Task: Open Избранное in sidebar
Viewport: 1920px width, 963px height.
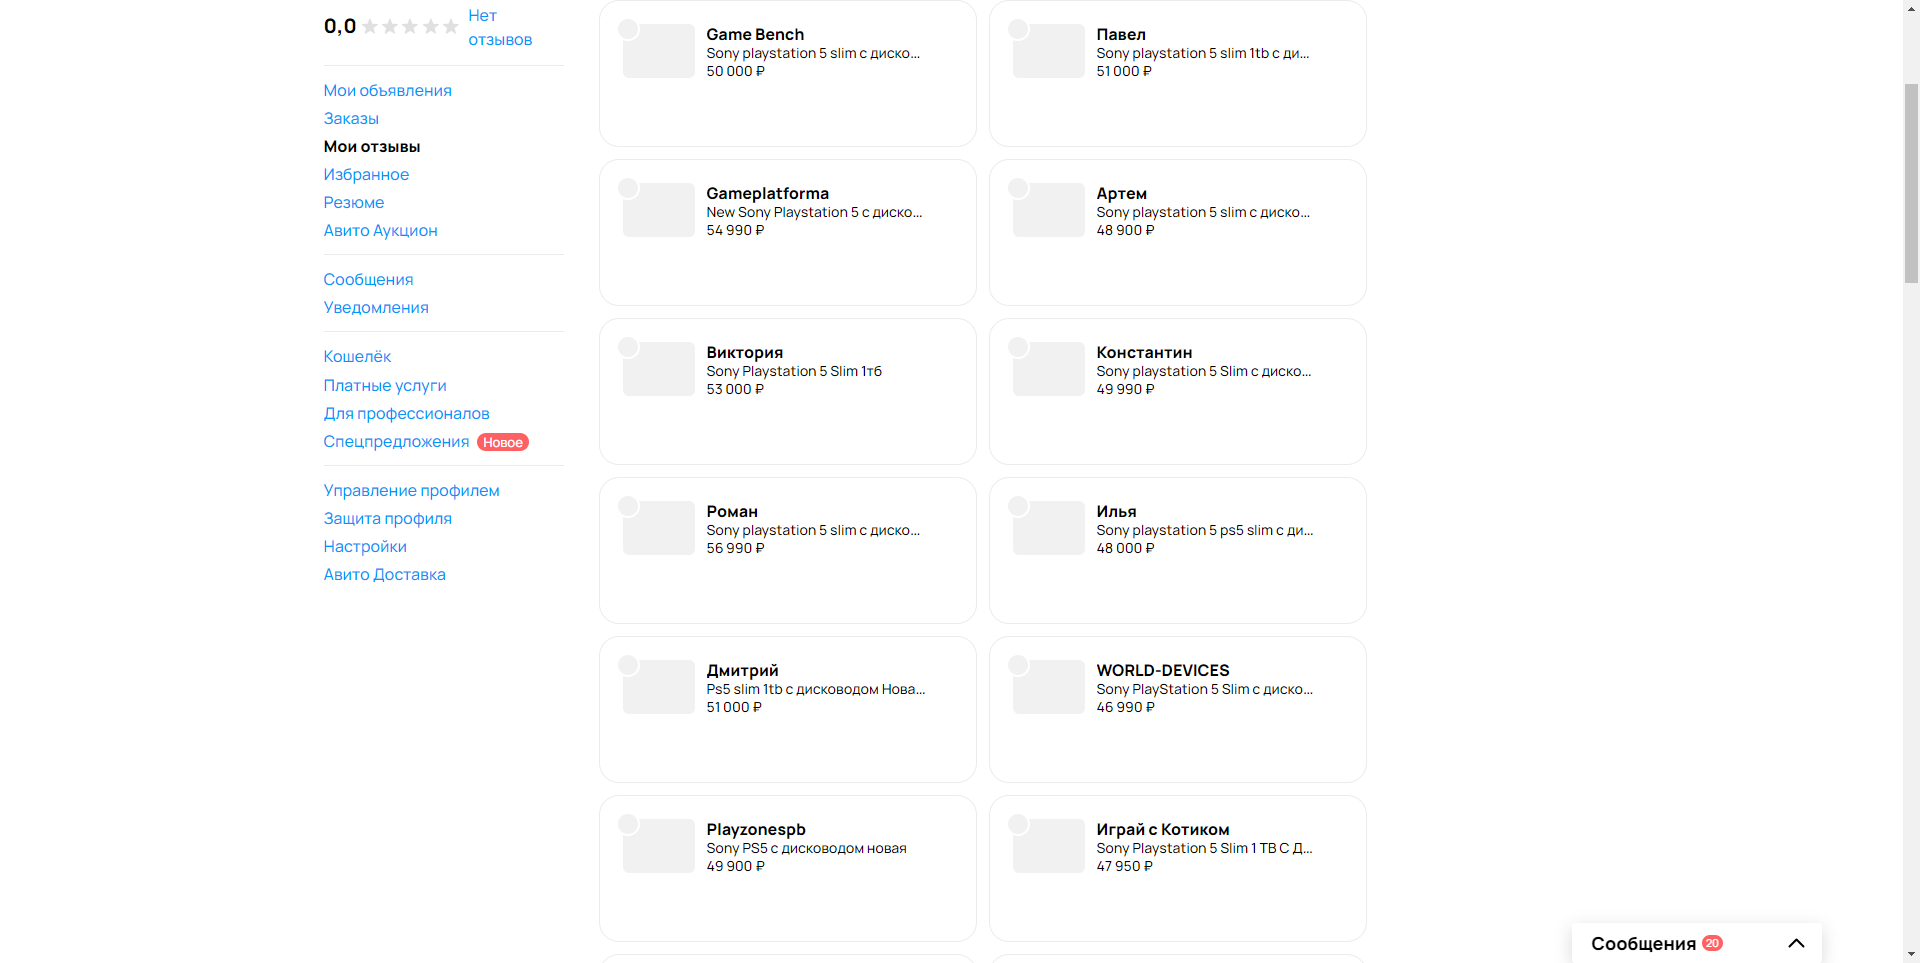Action: tap(366, 174)
